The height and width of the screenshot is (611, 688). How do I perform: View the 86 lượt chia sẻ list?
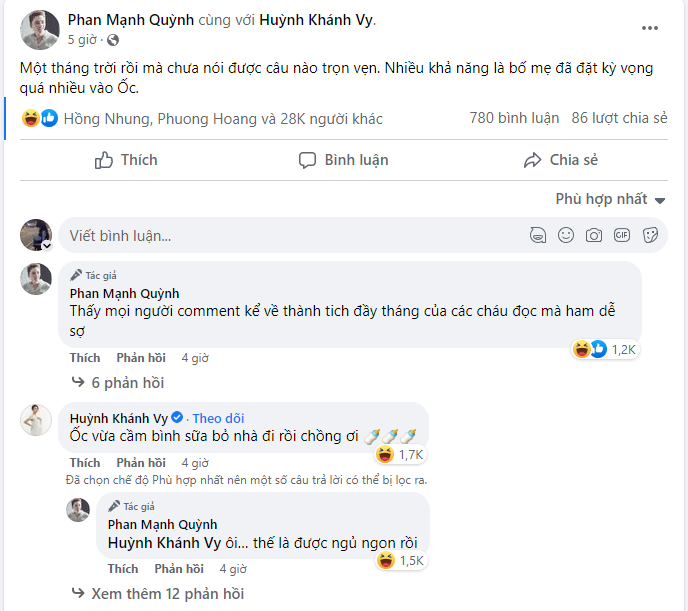619,118
